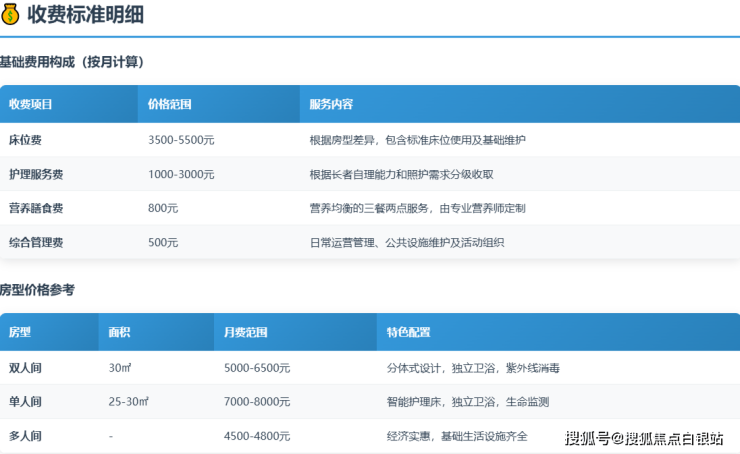
Task: Click the 单人间 room type row
Action: [25, 402]
